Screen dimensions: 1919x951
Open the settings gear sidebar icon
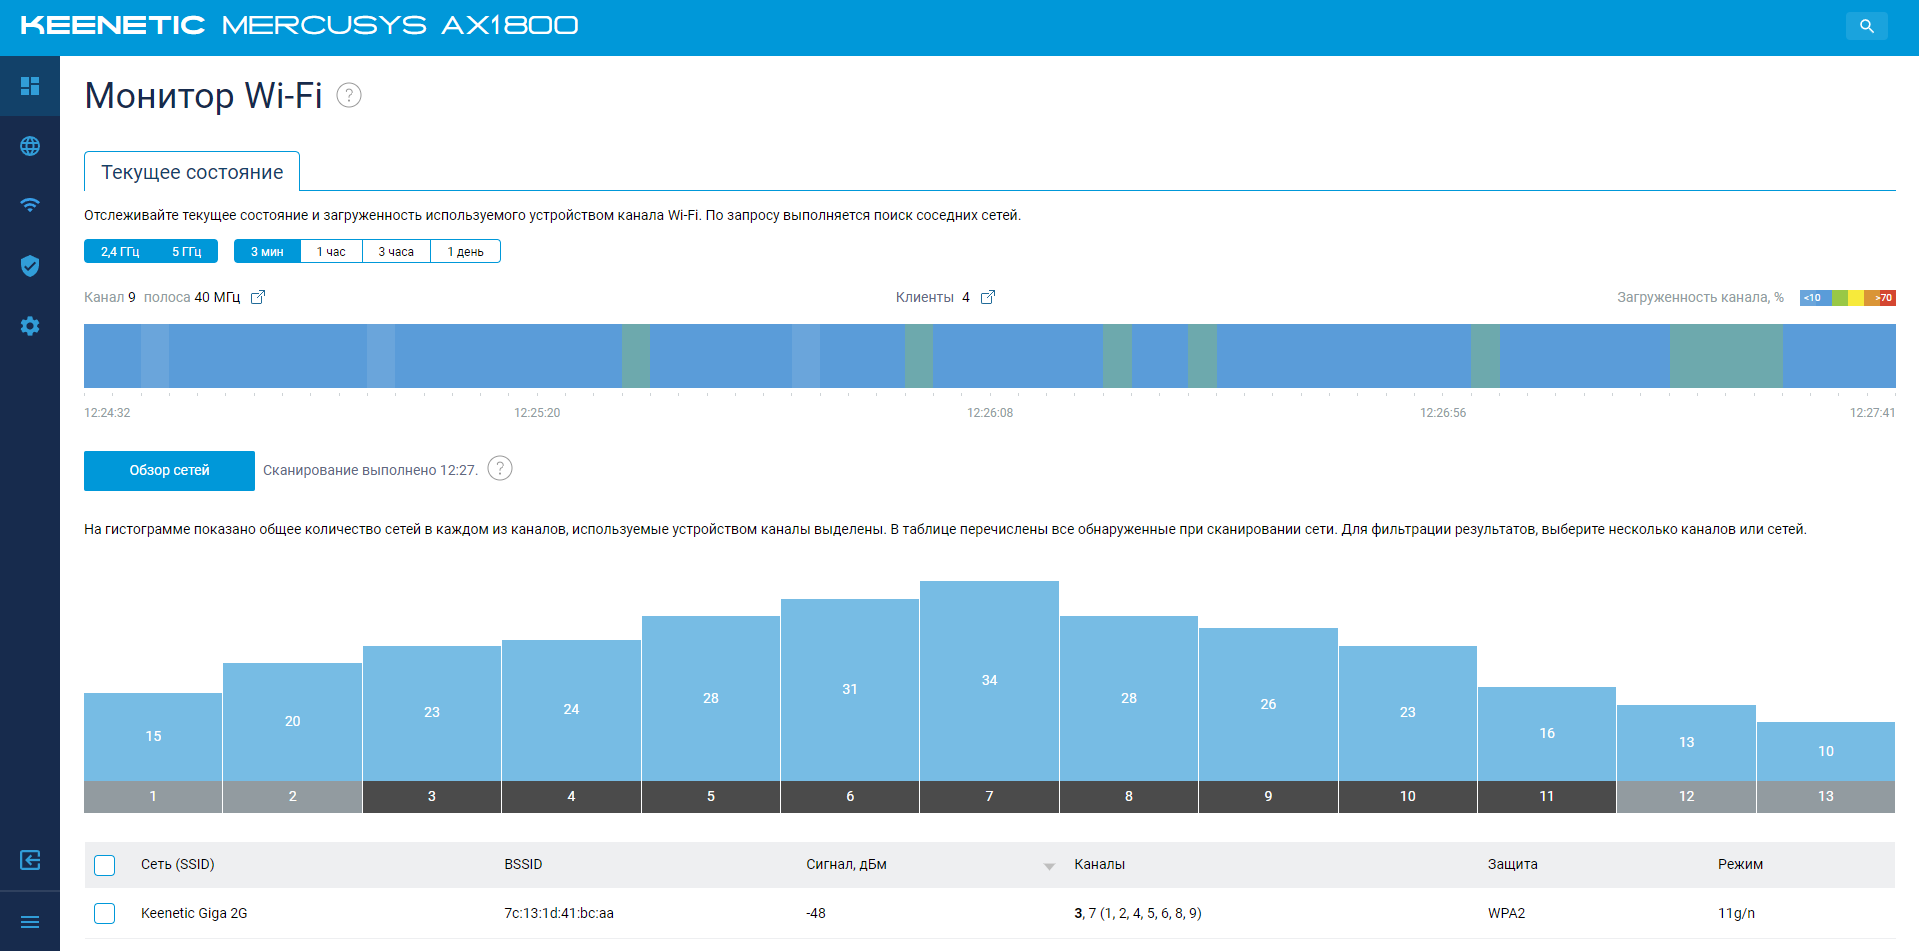pyautogui.click(x=30, y=326)
